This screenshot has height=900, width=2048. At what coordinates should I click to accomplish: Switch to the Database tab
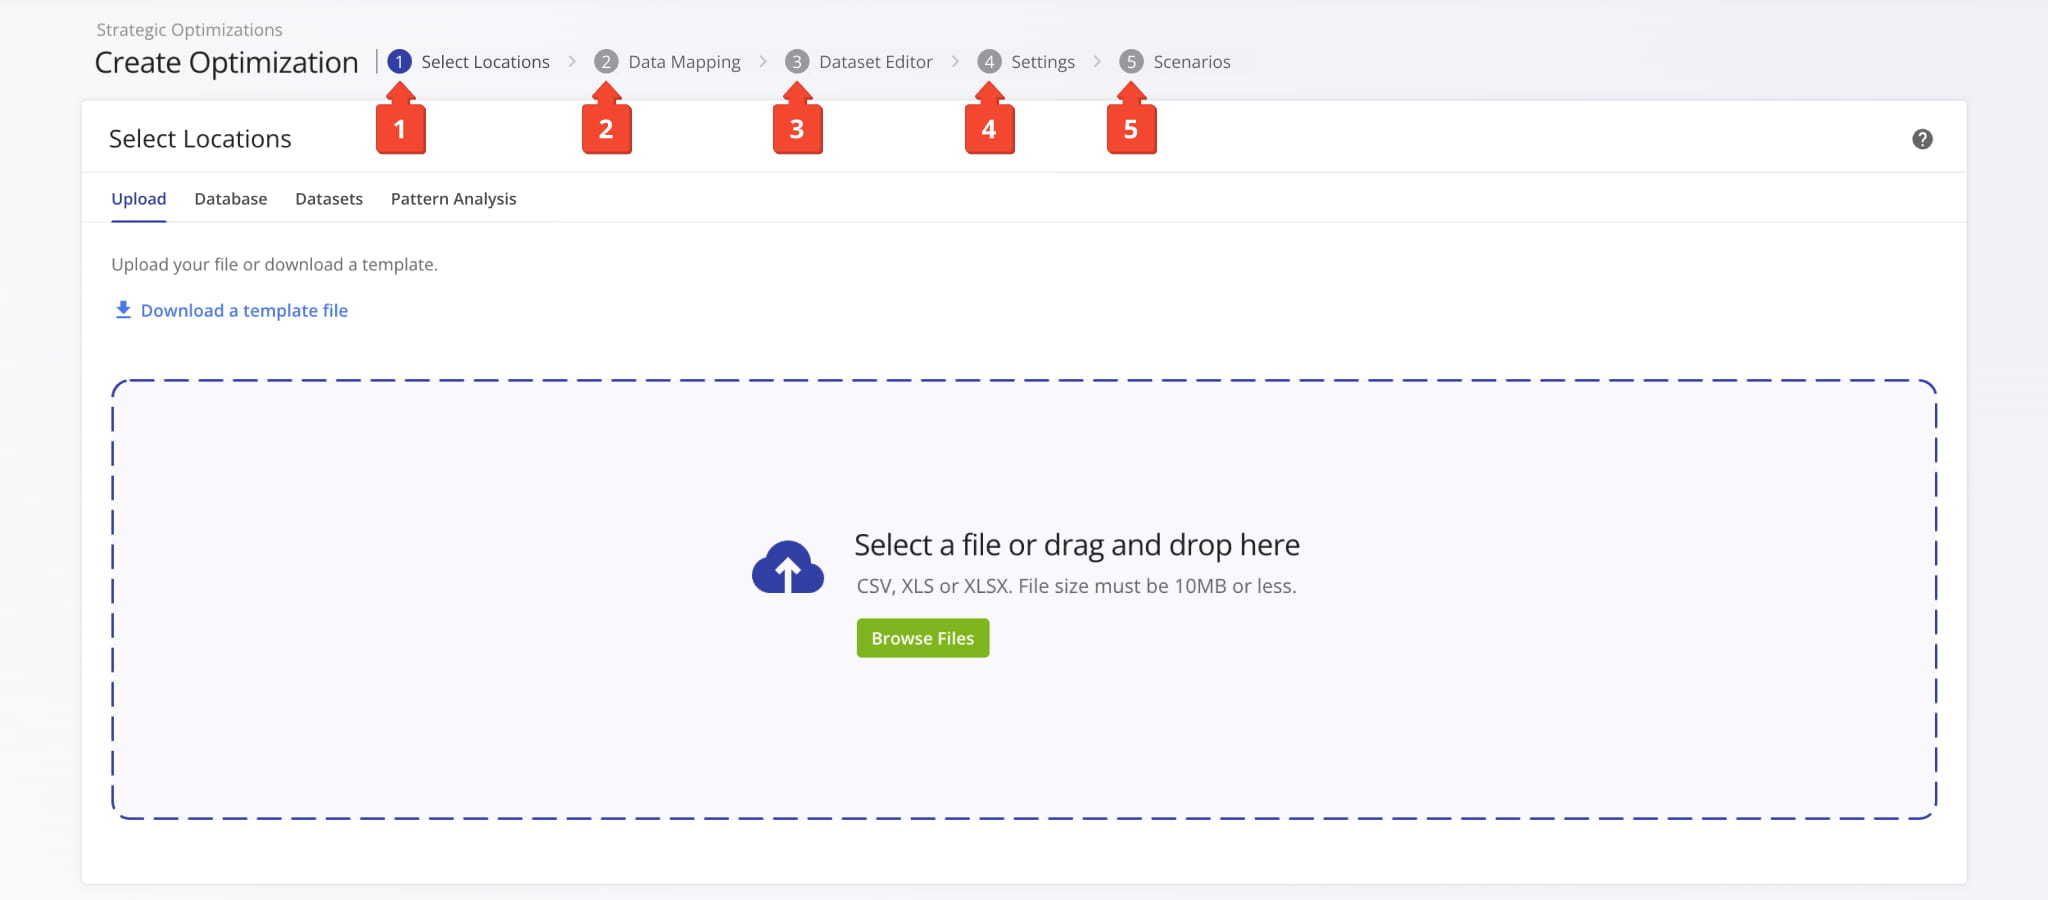[x=231, y=199]
